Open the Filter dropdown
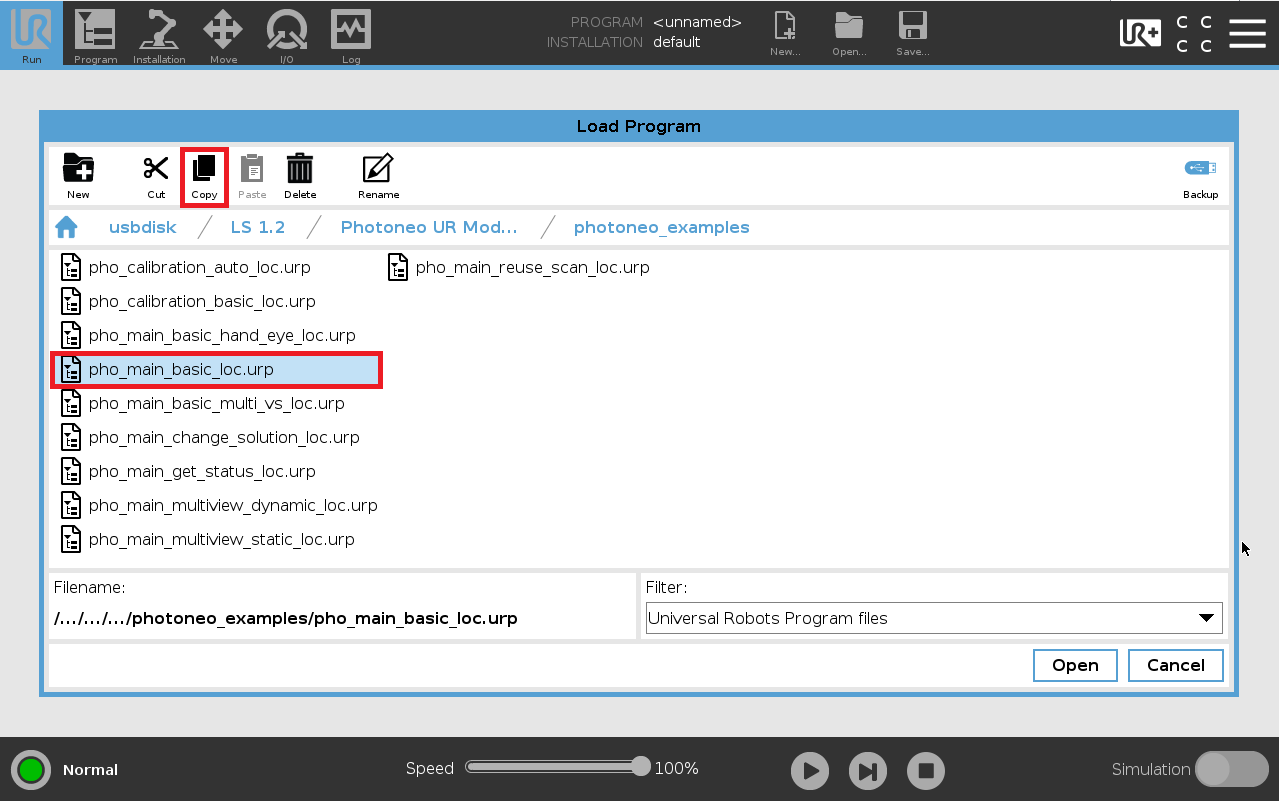 (x=934, y=618)
